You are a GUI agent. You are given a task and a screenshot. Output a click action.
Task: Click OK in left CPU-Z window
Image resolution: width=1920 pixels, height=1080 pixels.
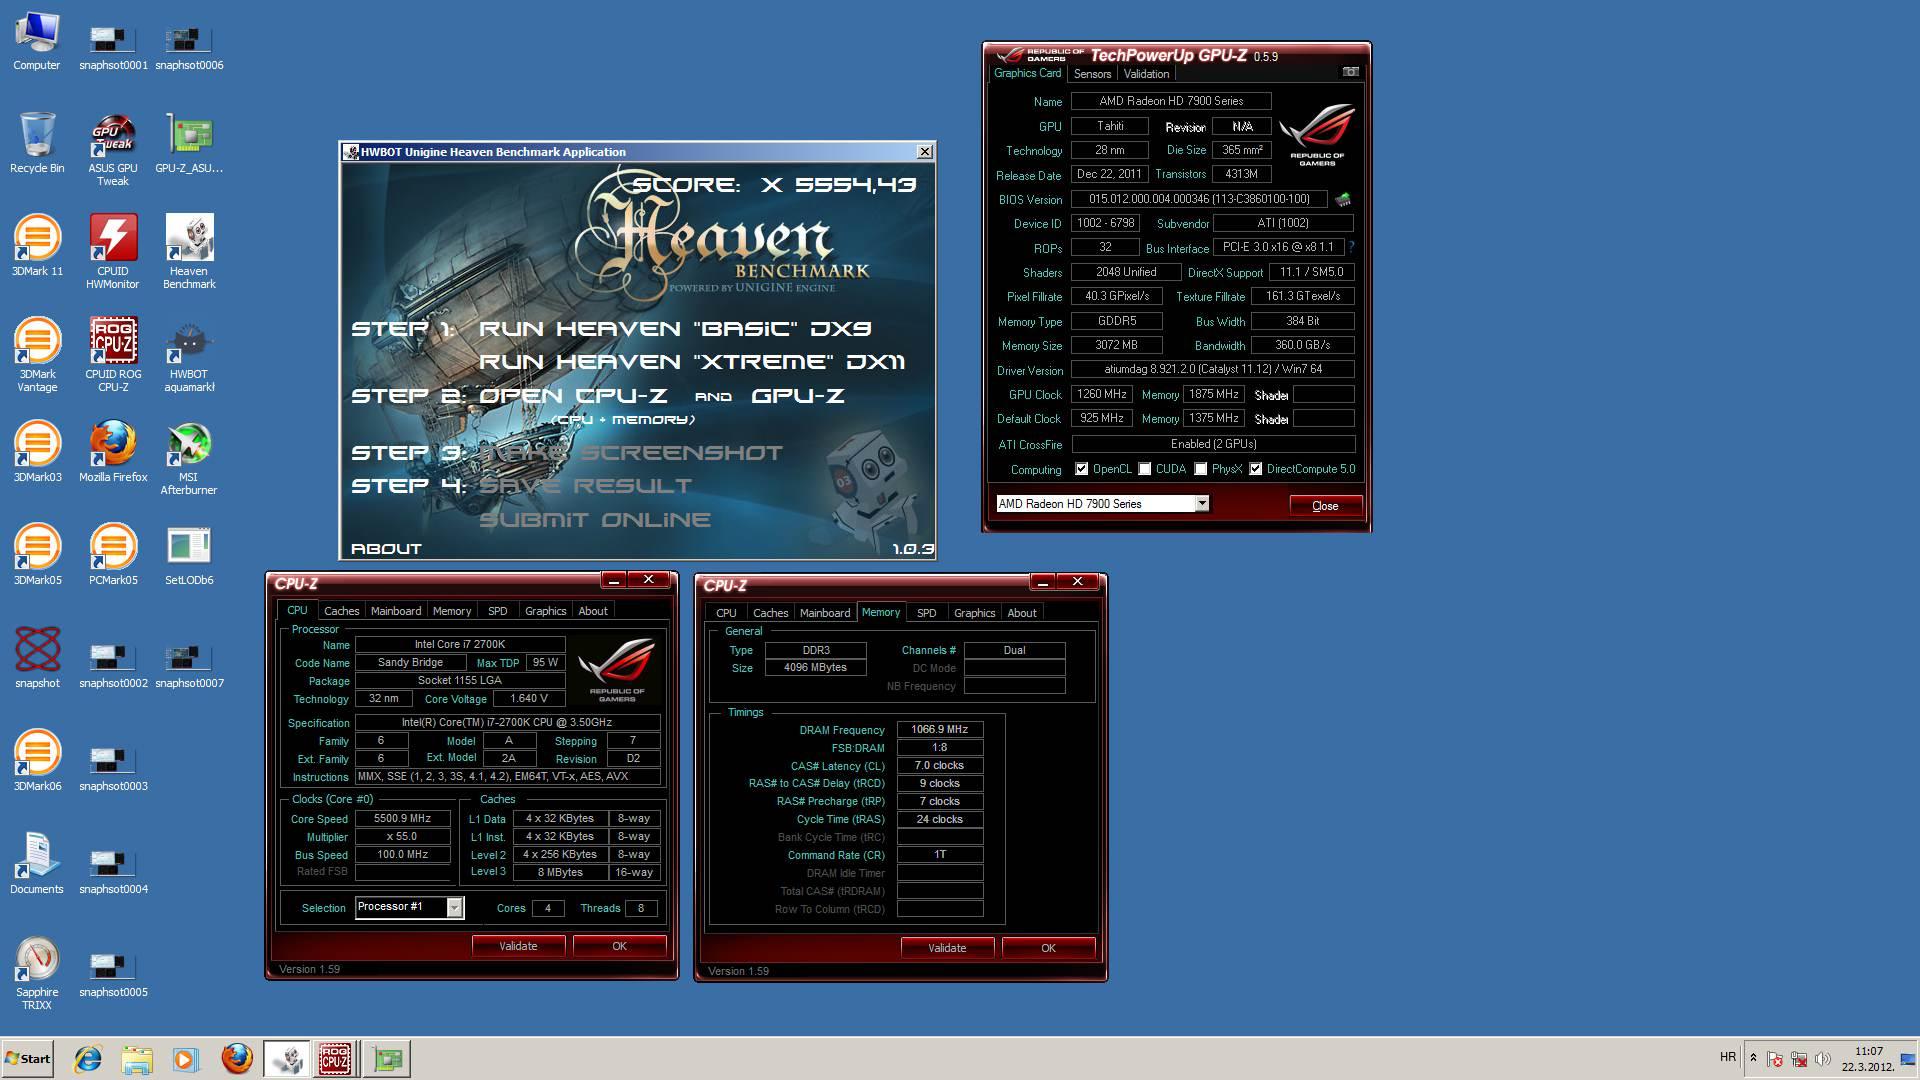tap(619, 946)
